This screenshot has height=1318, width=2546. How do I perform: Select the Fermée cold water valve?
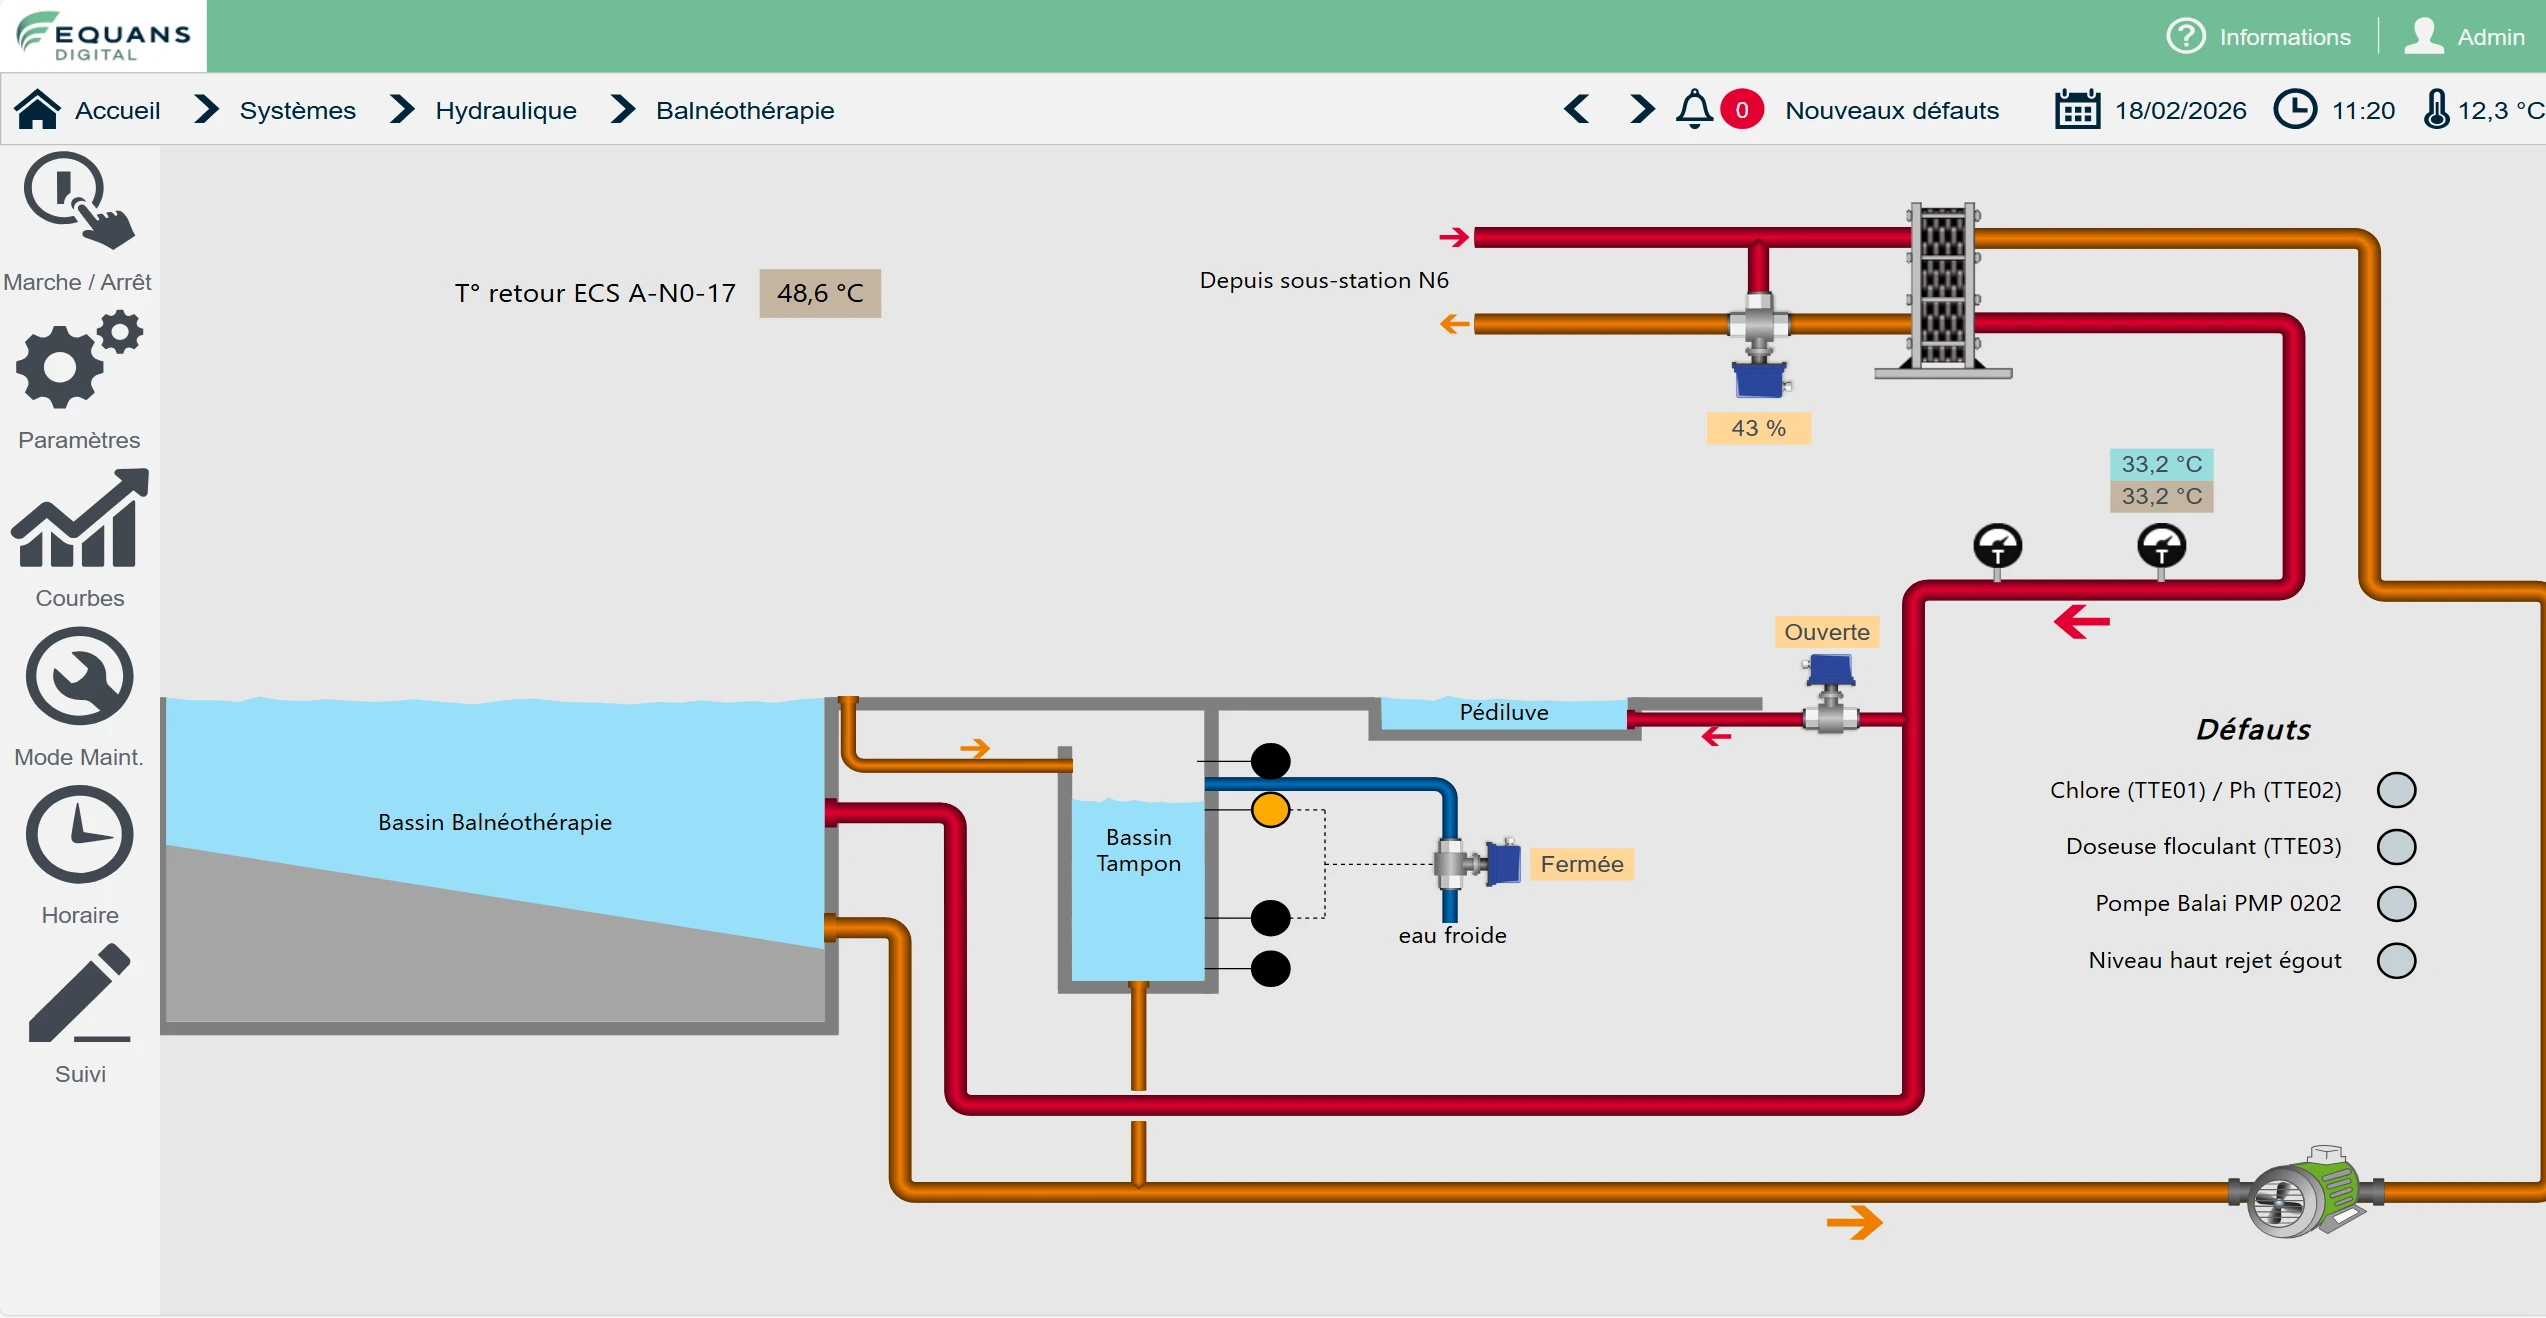[1478, 863]
